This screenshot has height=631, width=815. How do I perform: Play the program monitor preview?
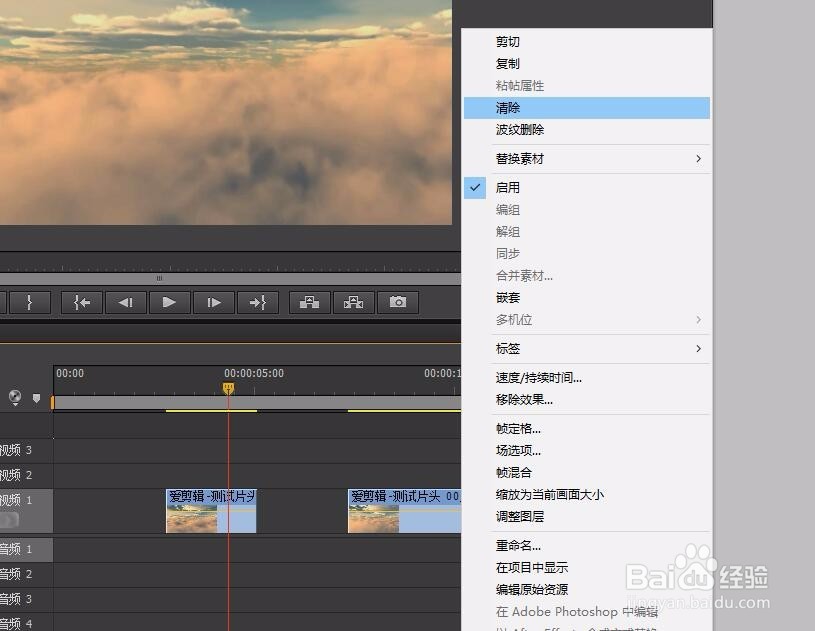pyautogui.click(x=169, y=302)
